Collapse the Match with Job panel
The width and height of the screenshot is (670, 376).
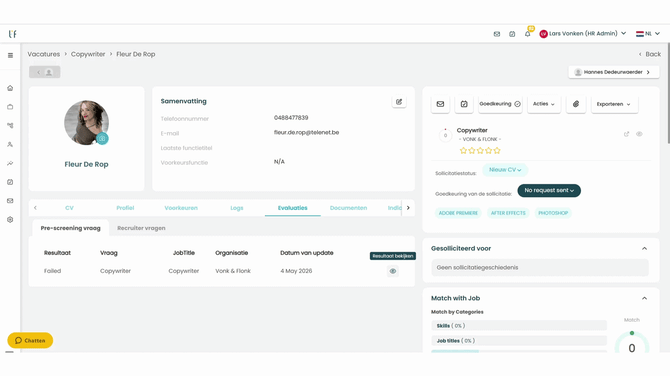644,298
